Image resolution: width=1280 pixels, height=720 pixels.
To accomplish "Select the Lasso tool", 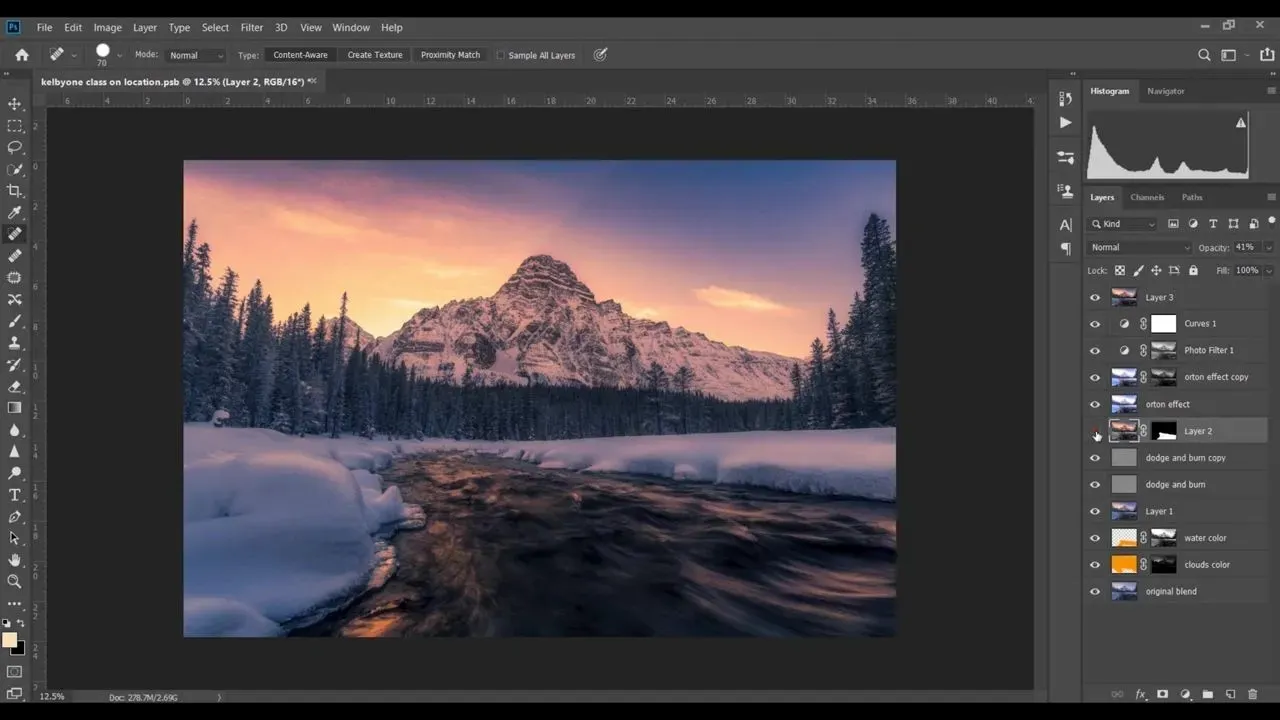I will [14, 147].
